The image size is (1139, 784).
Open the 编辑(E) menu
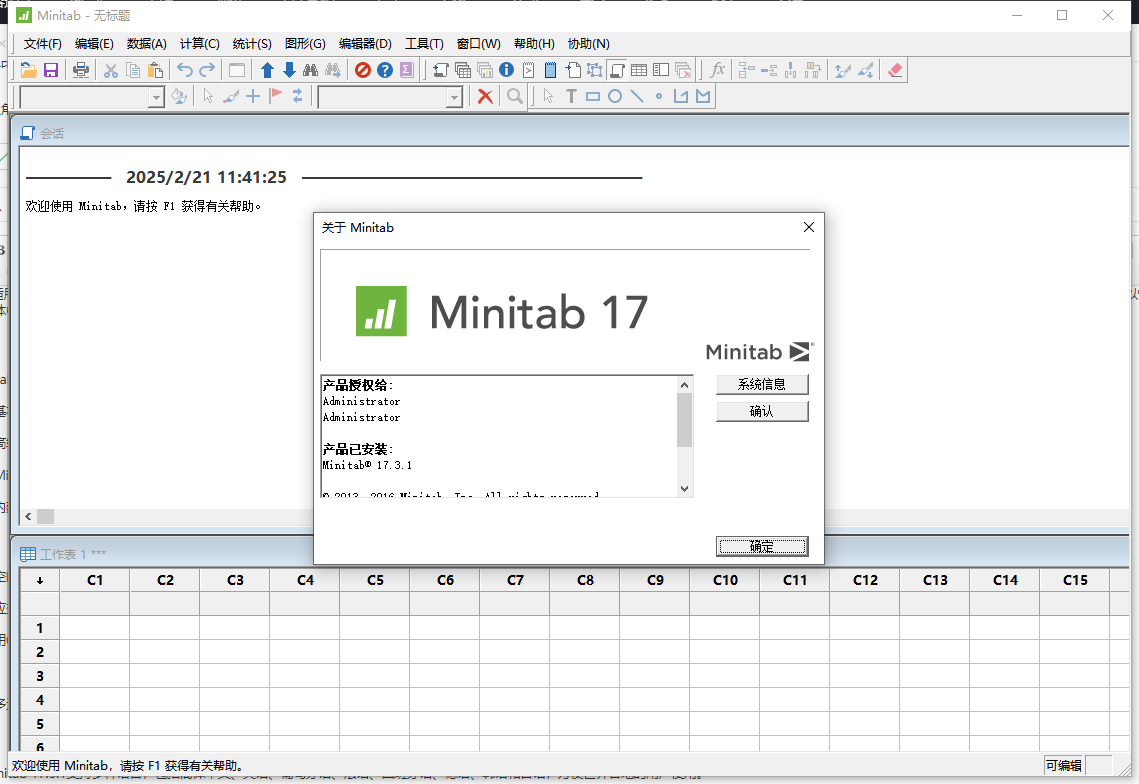94,44
